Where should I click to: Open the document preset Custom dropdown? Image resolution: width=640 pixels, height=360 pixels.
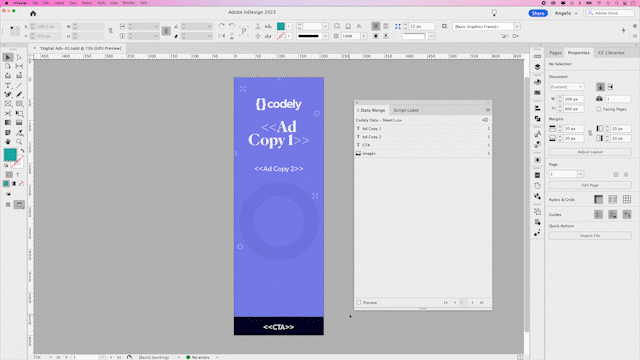tap(566, 87)
